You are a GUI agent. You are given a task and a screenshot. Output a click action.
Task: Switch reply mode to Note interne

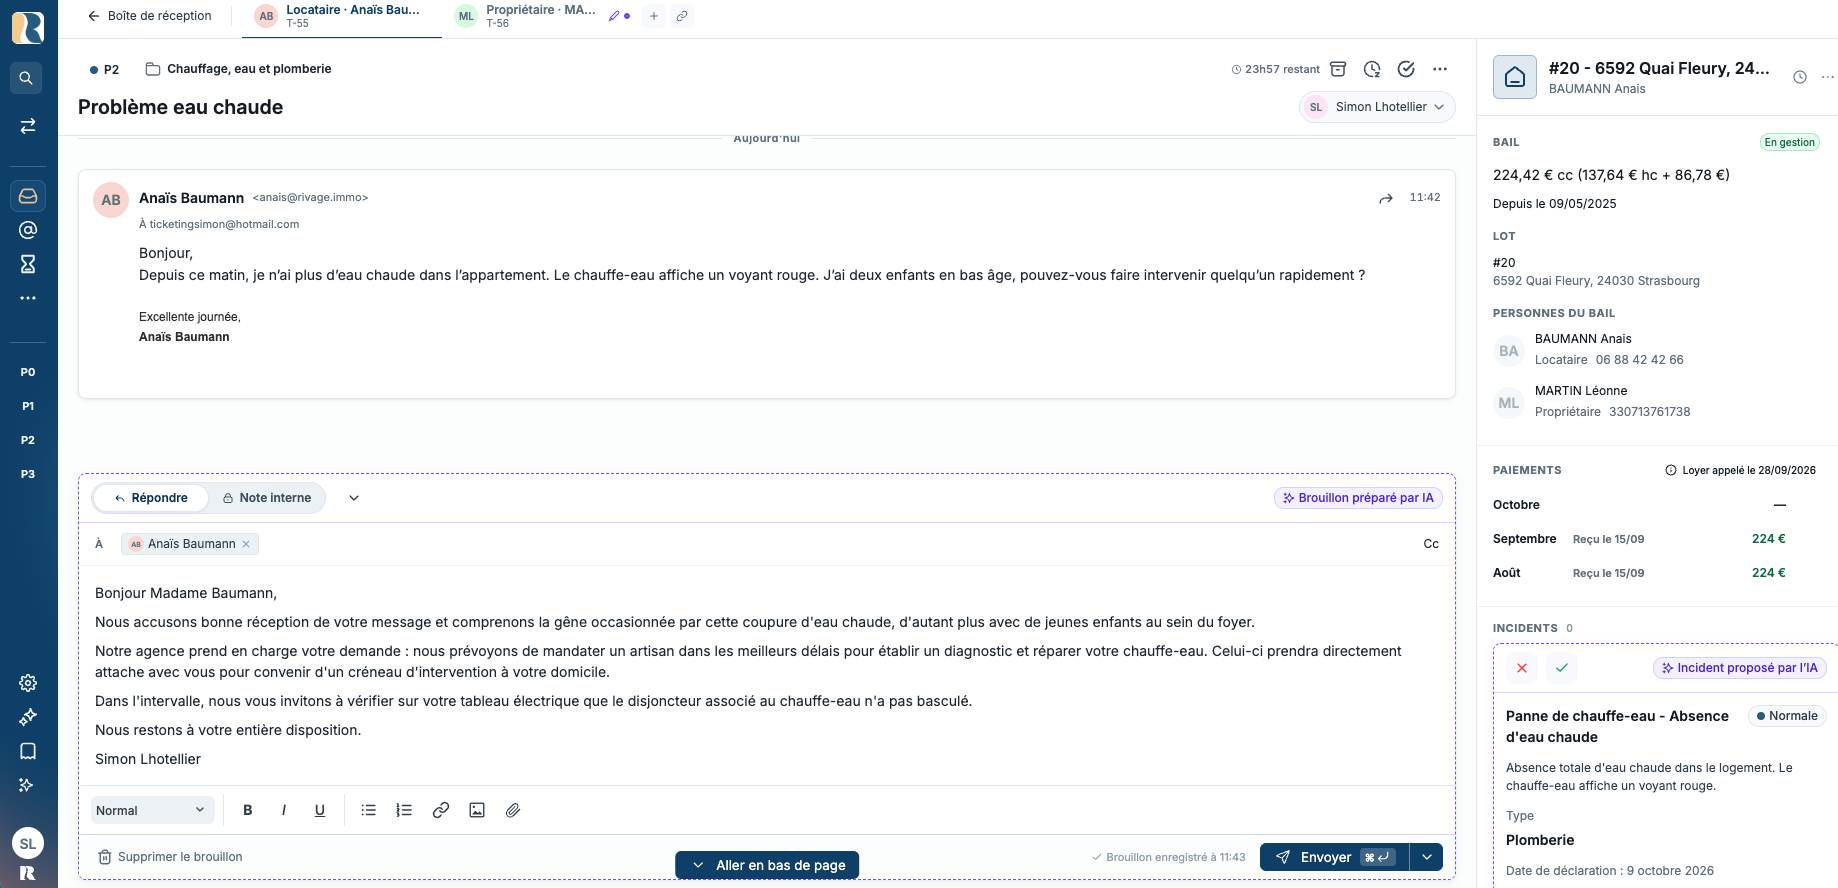point(267,498)
